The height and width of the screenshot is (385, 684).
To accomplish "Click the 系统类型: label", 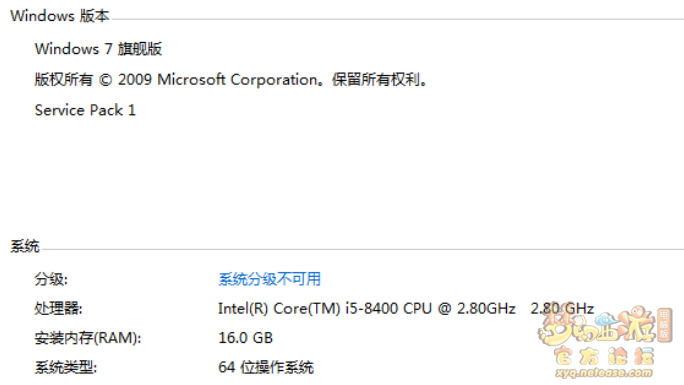I will coord(66,368).
